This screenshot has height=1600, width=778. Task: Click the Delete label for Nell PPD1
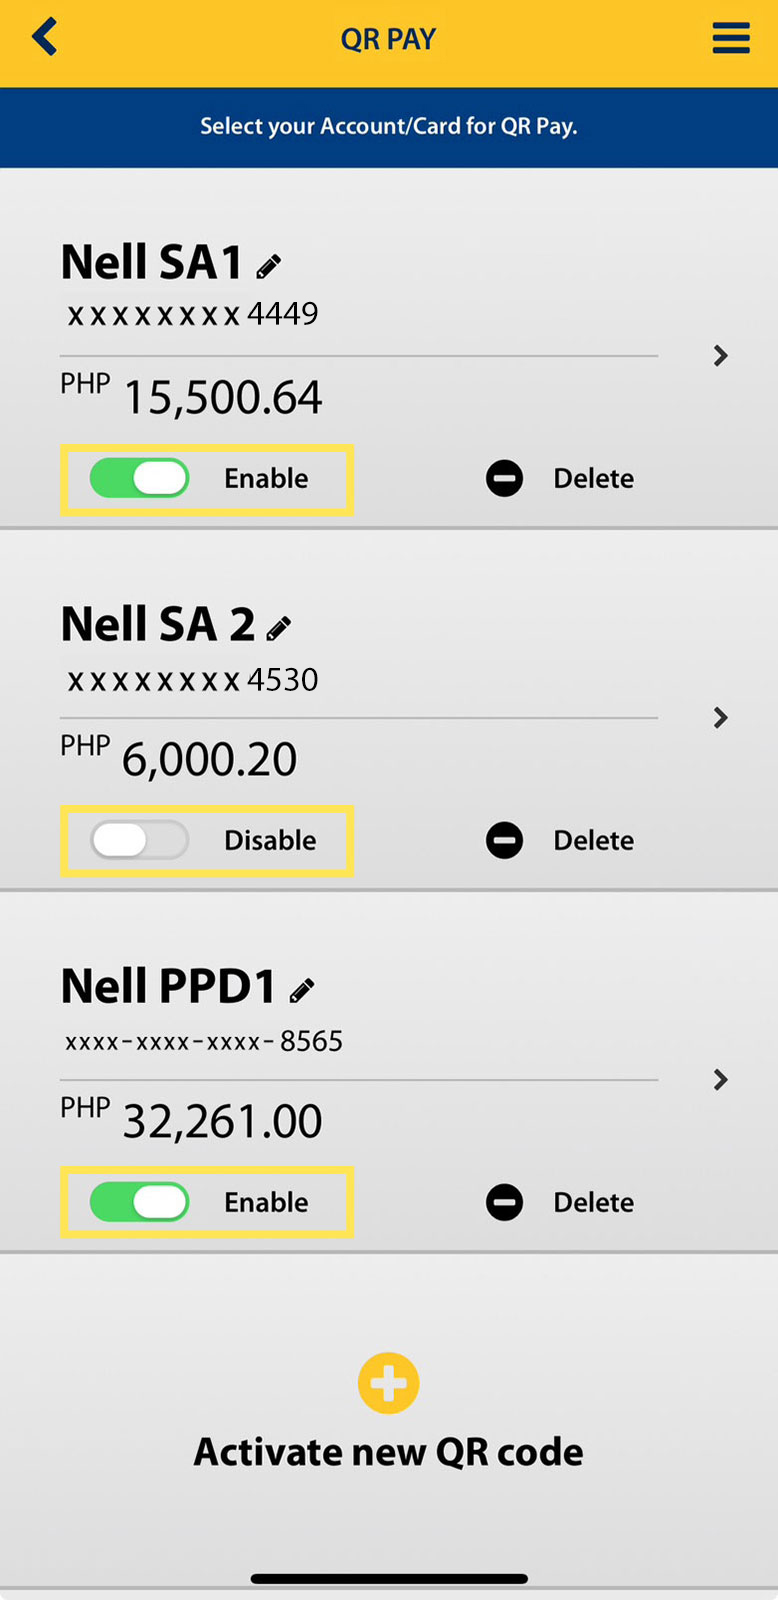pyautogui.click(x=593, y=1202)
